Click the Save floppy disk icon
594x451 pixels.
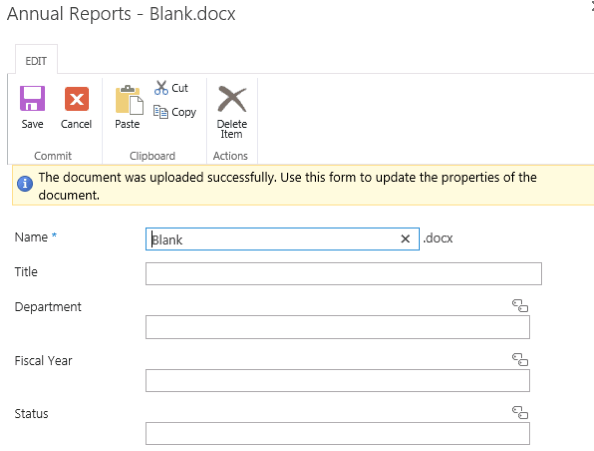pyautogui.click(x=32, y=98)
